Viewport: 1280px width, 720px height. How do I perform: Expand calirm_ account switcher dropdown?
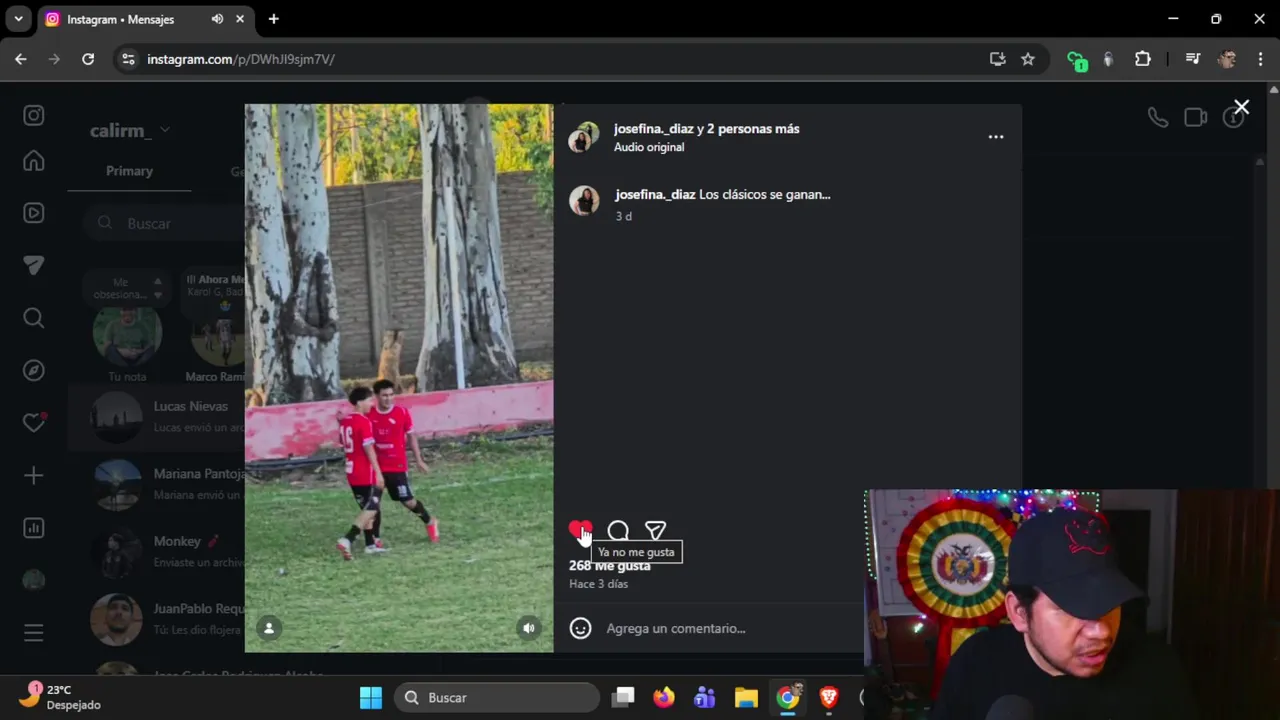click(130, 131)
